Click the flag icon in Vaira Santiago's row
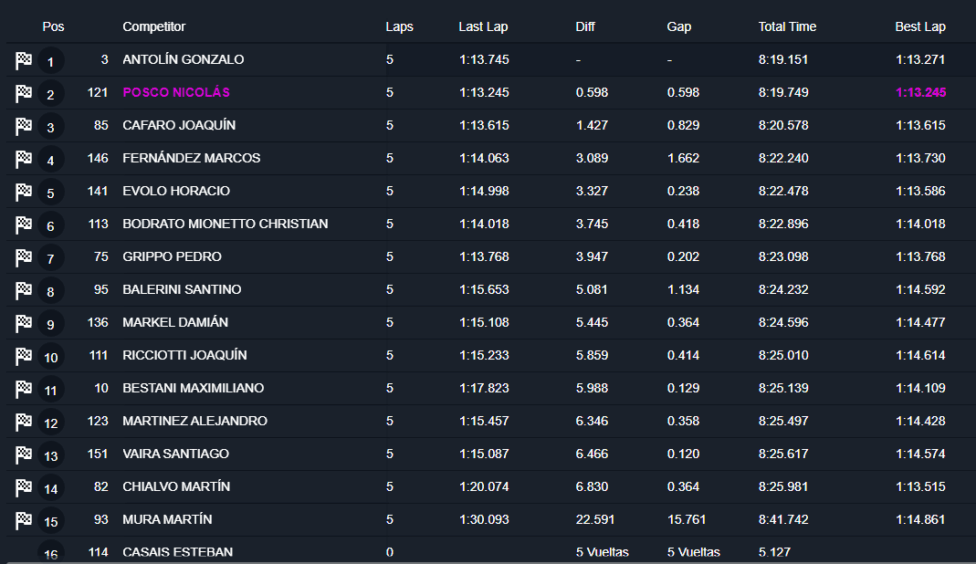 [24, 455]
